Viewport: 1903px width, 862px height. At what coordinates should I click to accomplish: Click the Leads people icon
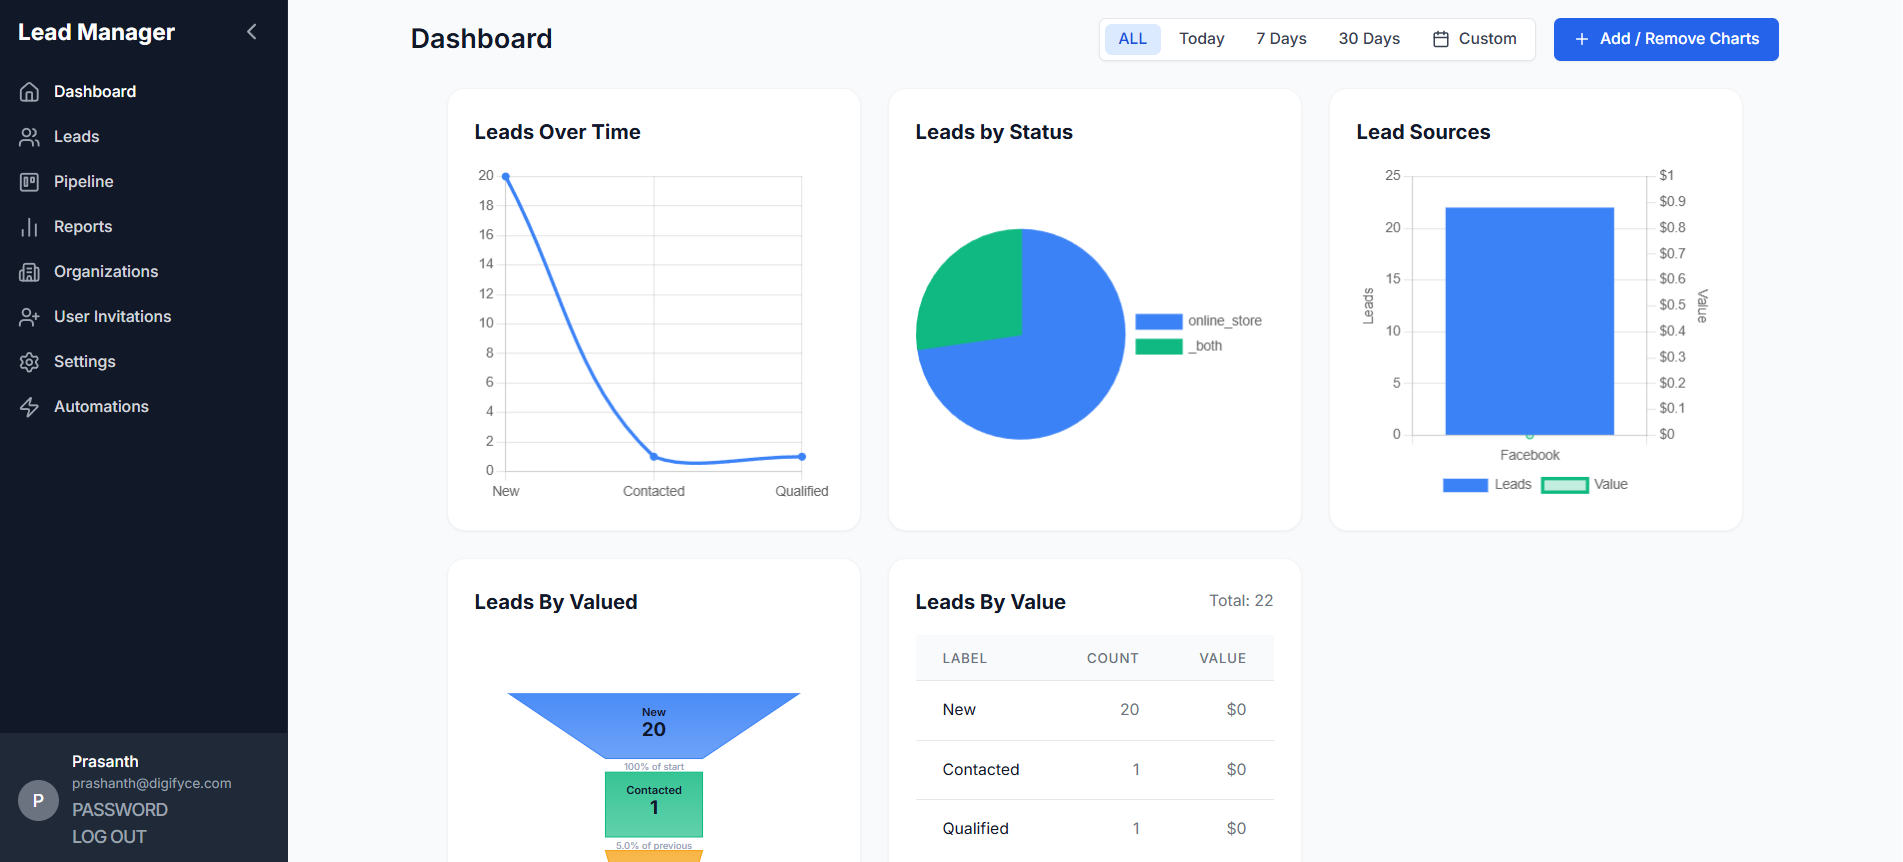[30, 137]
